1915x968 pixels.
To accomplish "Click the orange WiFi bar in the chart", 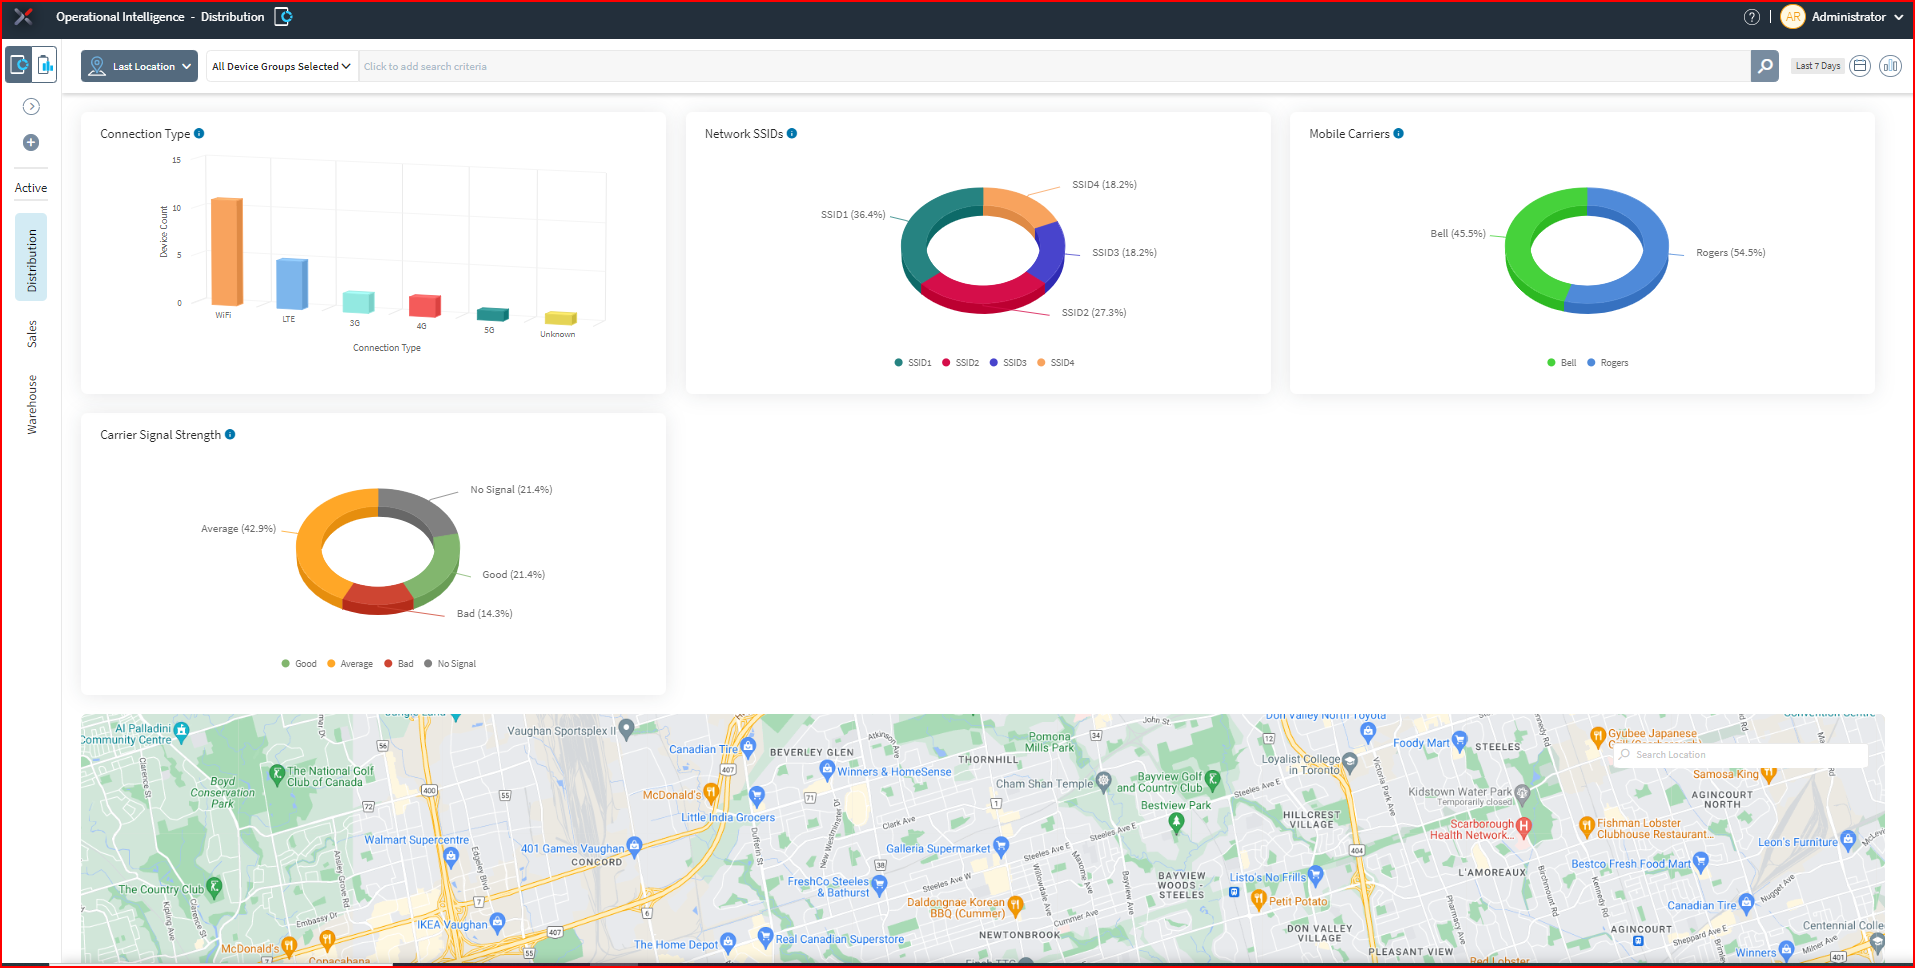I will (x=227, y=251).
